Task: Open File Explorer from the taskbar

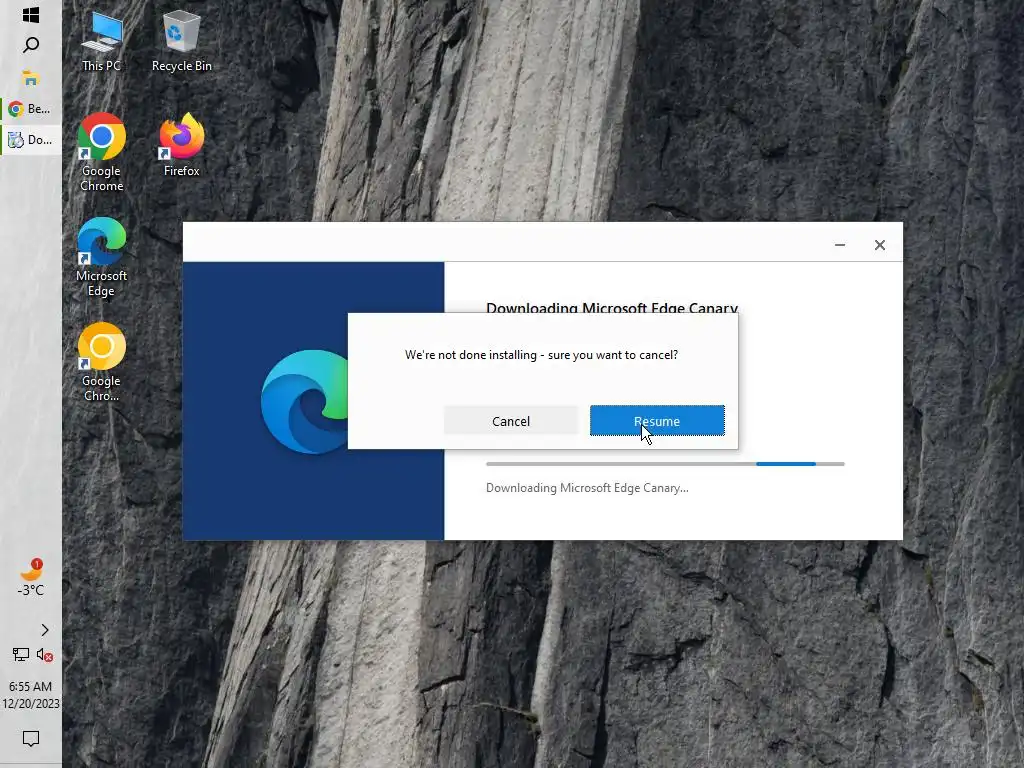Action: [x=31, y=78]
